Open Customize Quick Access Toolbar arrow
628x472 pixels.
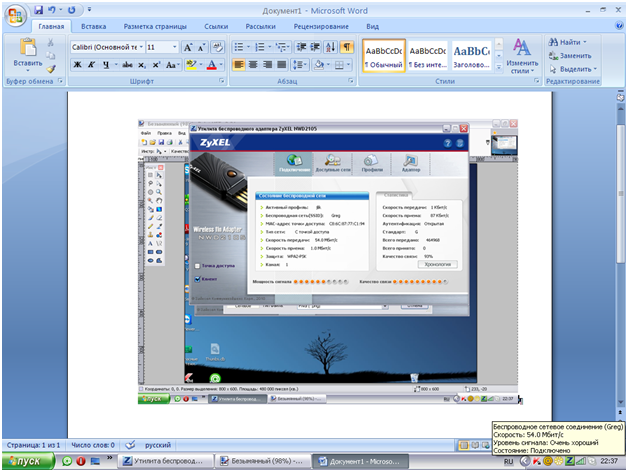(x=89, y=10)
